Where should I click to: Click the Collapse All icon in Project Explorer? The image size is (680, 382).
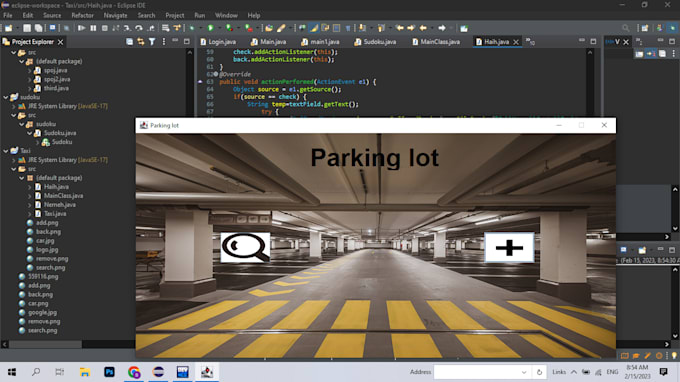(x=129, y=42)
